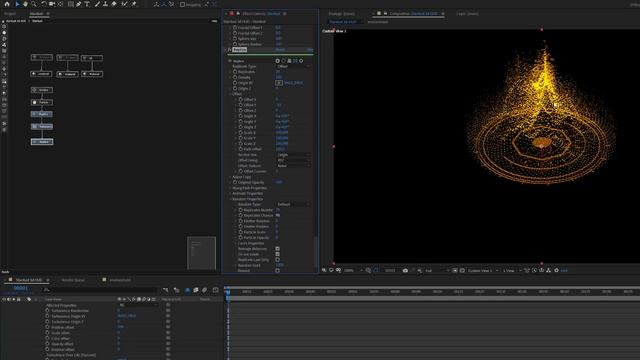
Task: Select the highlighted bottom Replica node
Action: pos(42,142)
